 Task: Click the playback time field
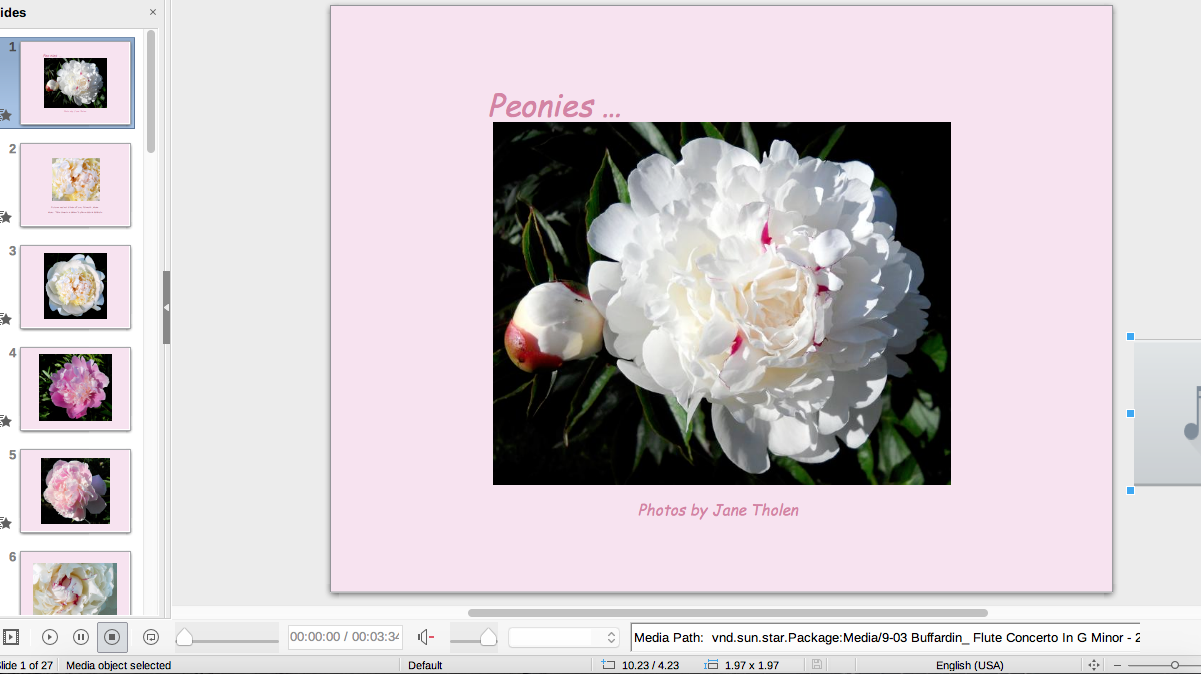pyautogui.click(x=345, y=637)
